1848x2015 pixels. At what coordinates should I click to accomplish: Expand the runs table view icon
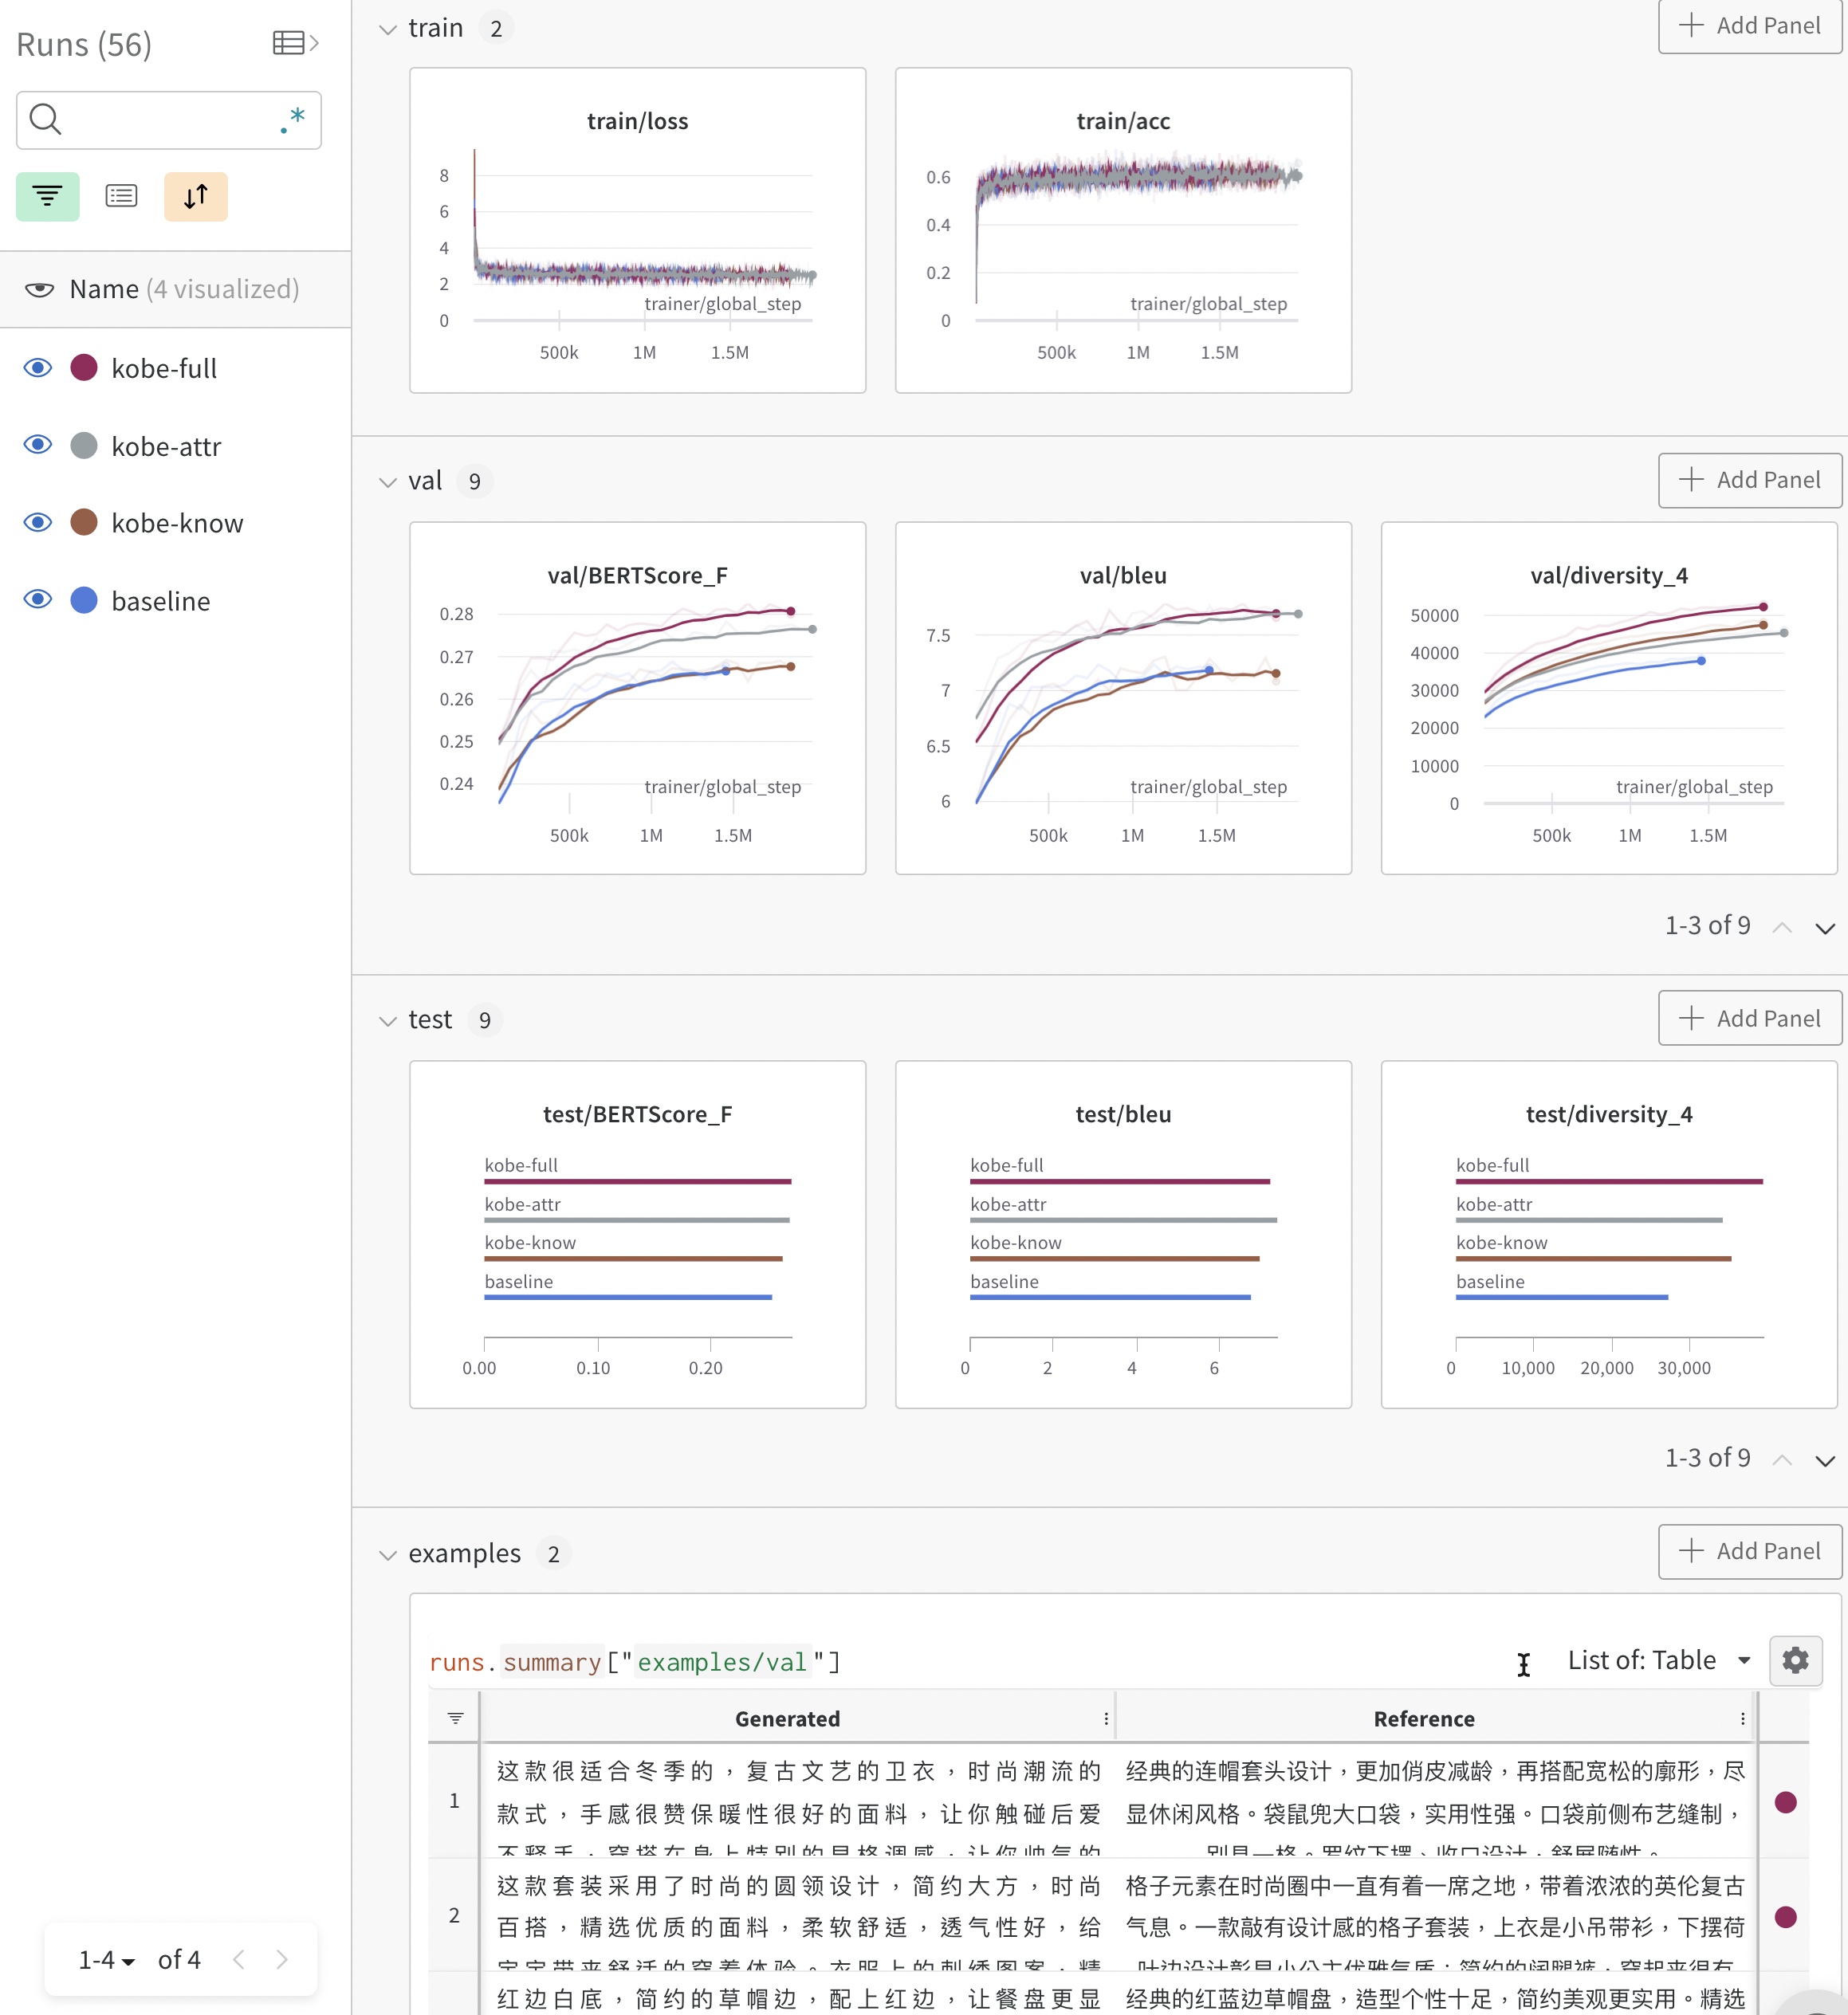(x=295, y=43)
